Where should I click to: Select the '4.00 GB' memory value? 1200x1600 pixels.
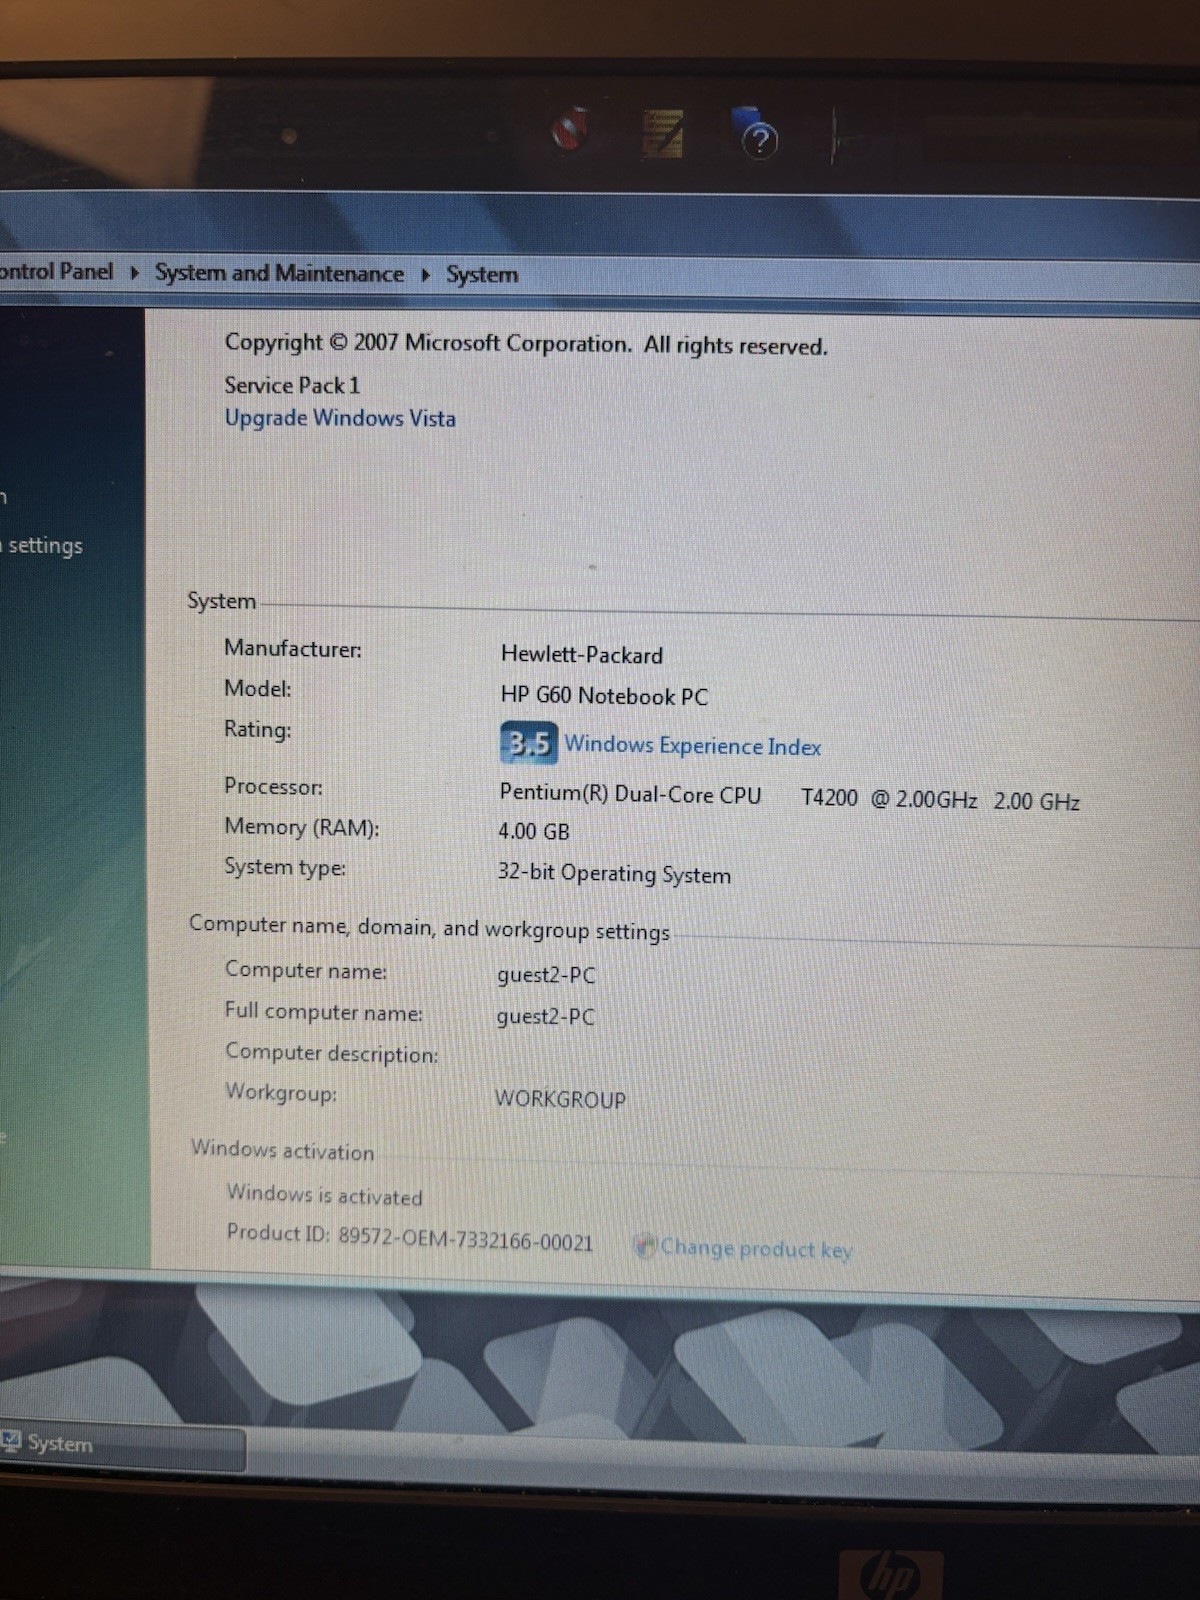tap(534, 831)
